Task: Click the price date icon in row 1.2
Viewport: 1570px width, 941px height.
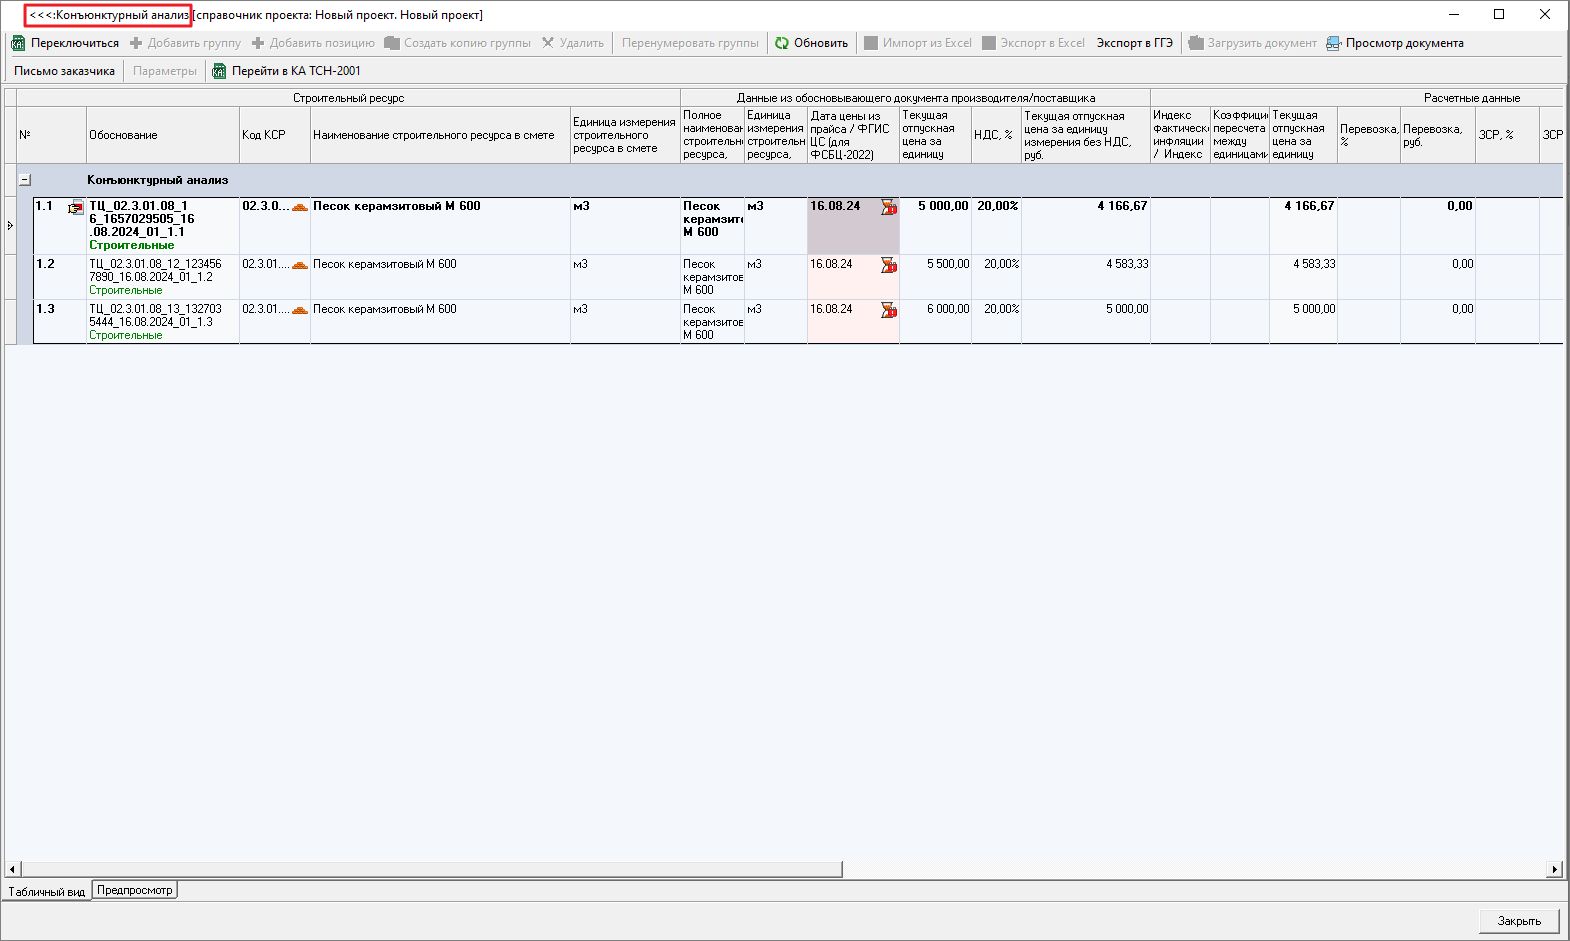Action: [888, 265]
